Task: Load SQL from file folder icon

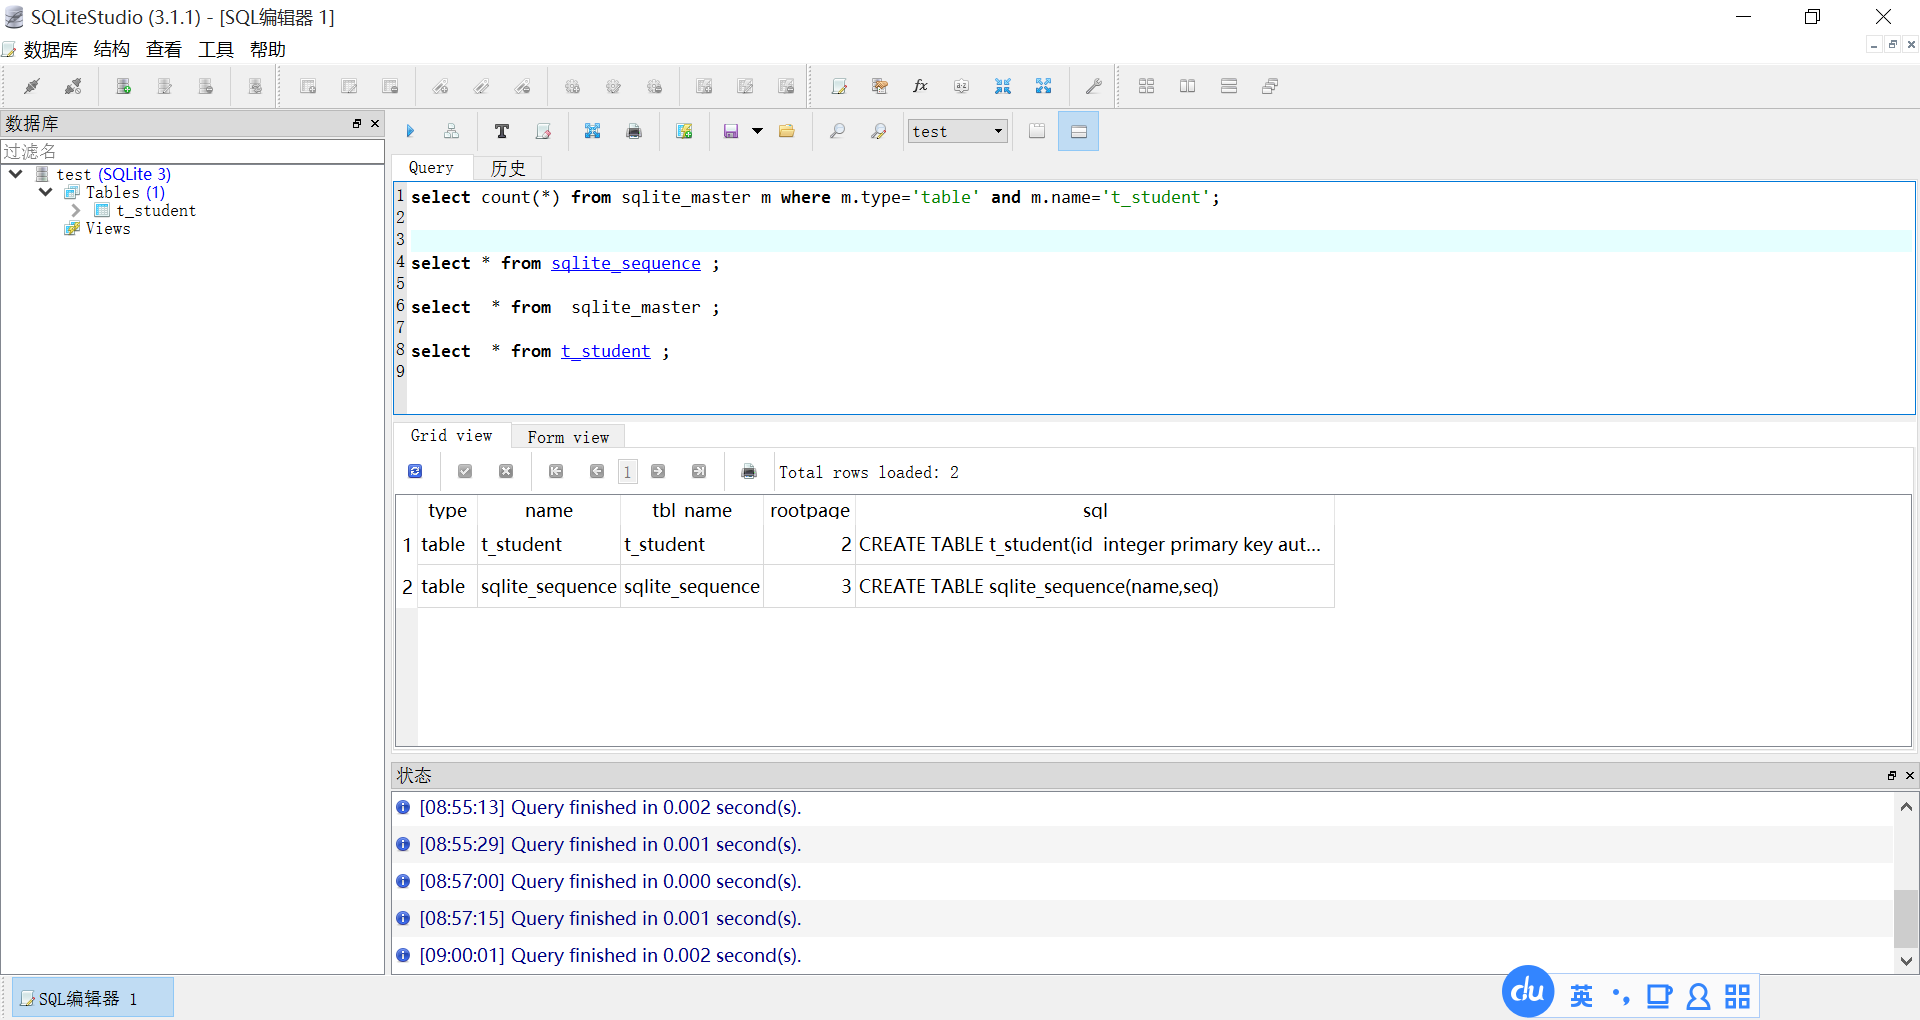Action: (787, 131)
